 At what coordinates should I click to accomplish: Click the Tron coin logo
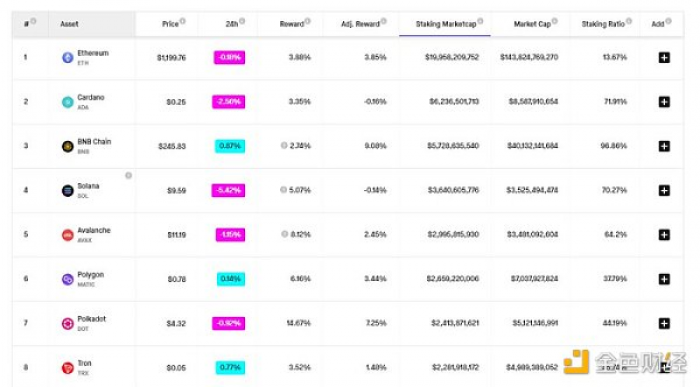pos(67,368)
